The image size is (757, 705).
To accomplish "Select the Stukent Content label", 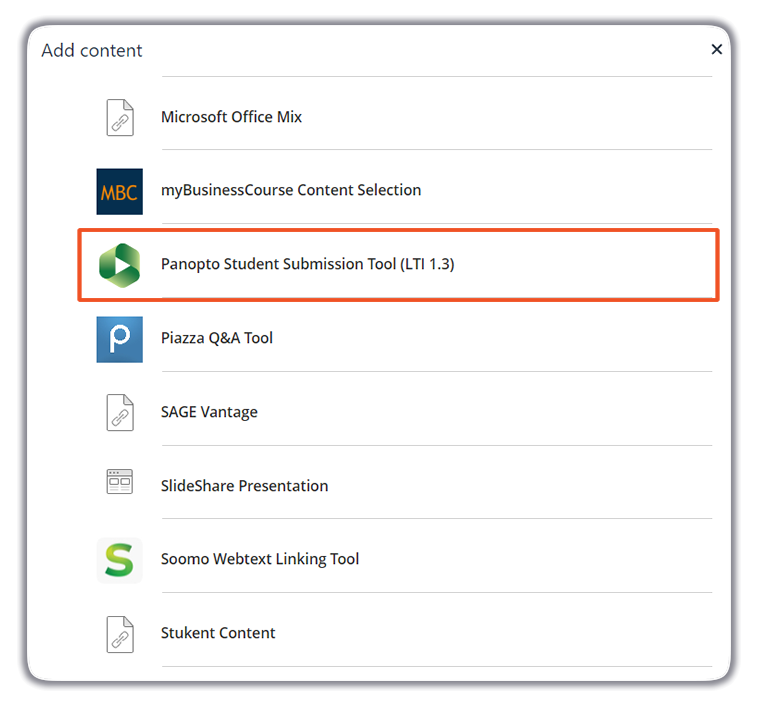I will coord(218,633).
